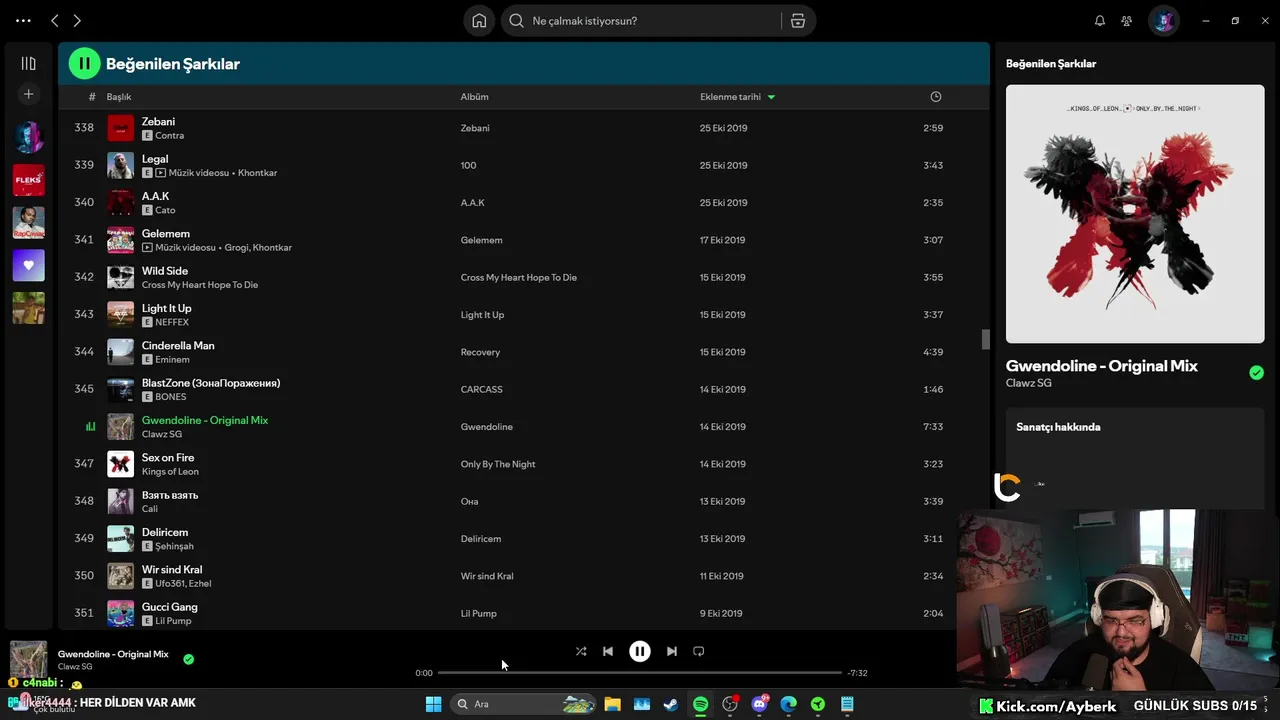Open the 'Sanatçı hakkında' card

[x=1135, y=458]
